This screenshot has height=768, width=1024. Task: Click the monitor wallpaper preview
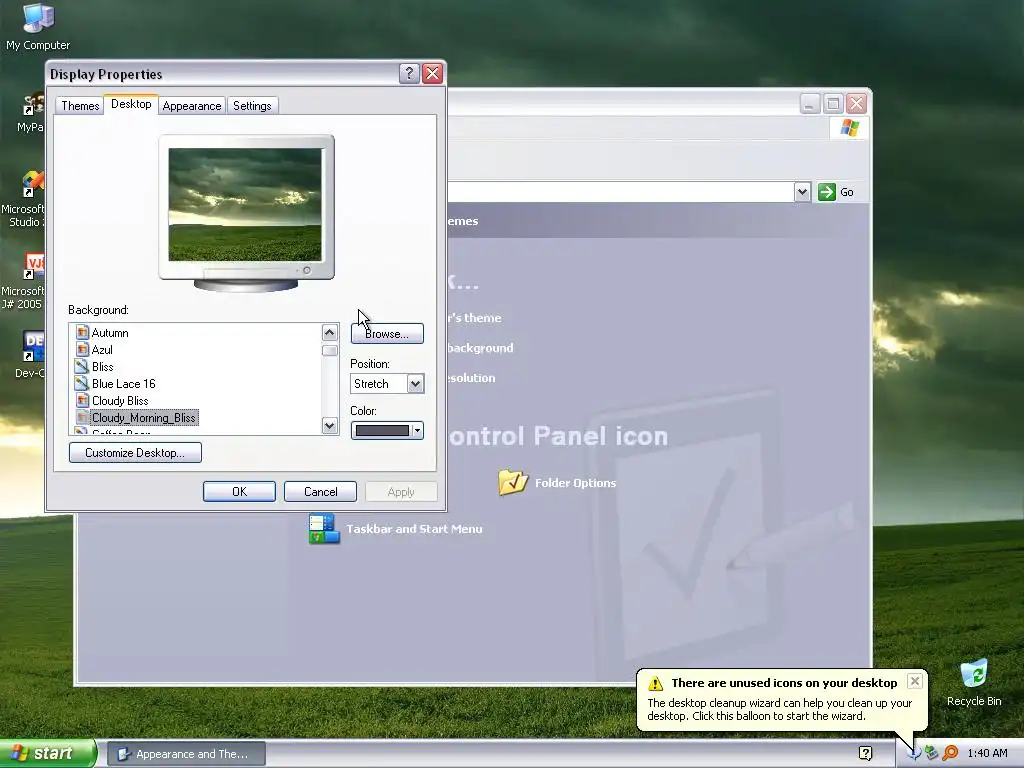pos(245,204)
